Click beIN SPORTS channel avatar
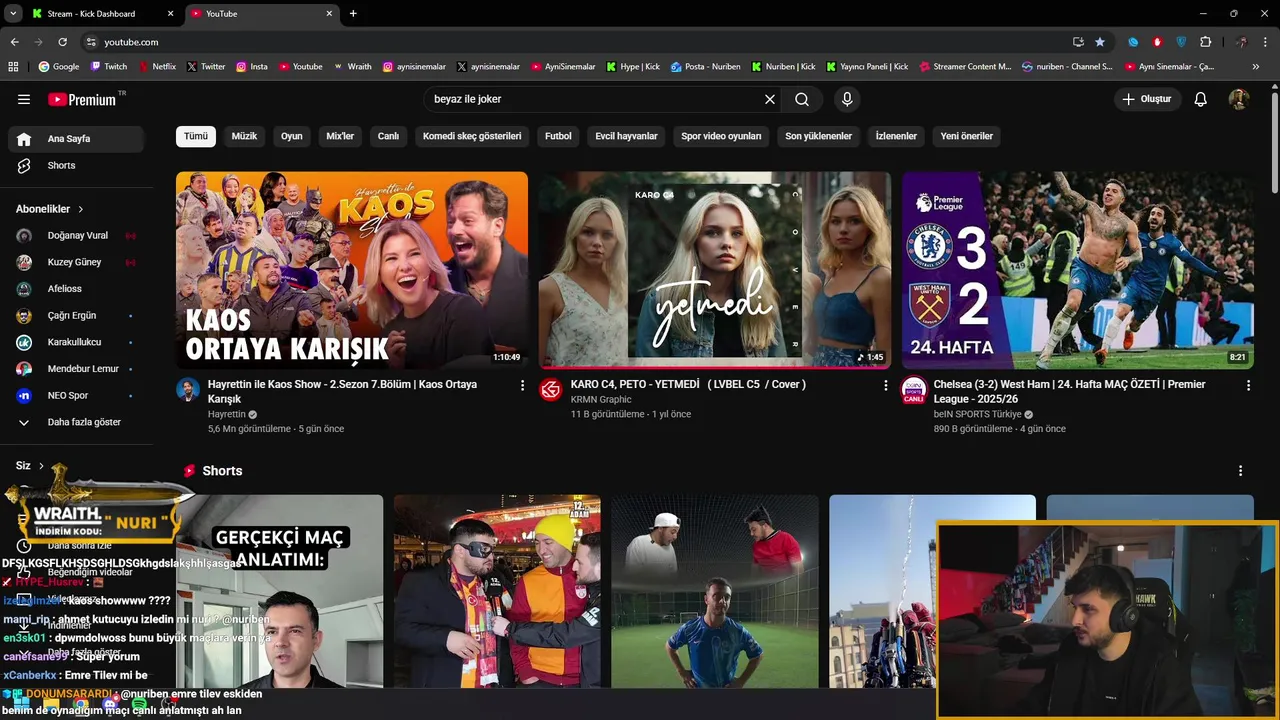 tap(914, 390)
